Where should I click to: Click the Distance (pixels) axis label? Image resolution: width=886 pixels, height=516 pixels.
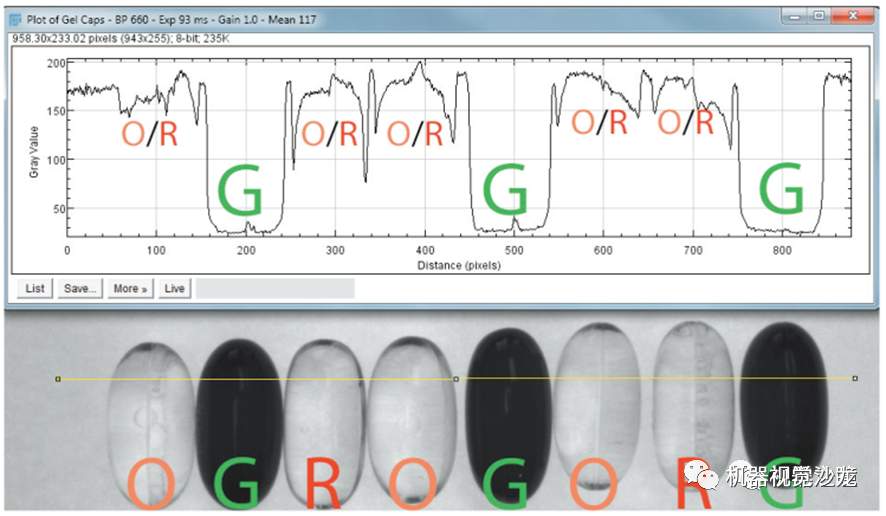pos(459,265)
